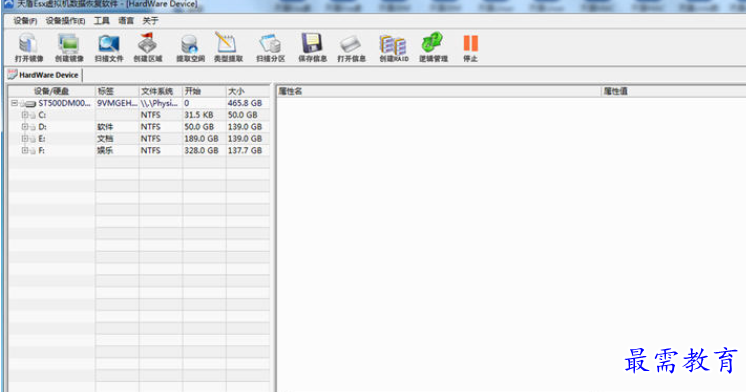Image resolution: width=746 pixels, height=392 pixels.
Task: Select the E: partition in the tree
Action: [42, 139]
